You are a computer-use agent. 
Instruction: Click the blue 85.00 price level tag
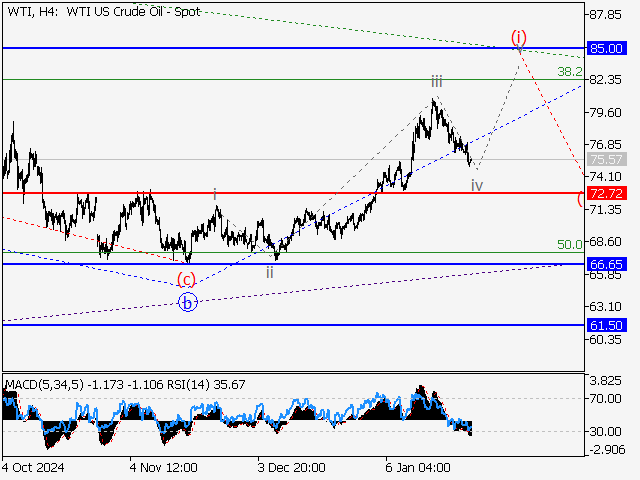pyautogui.click(x=608, y=48)
